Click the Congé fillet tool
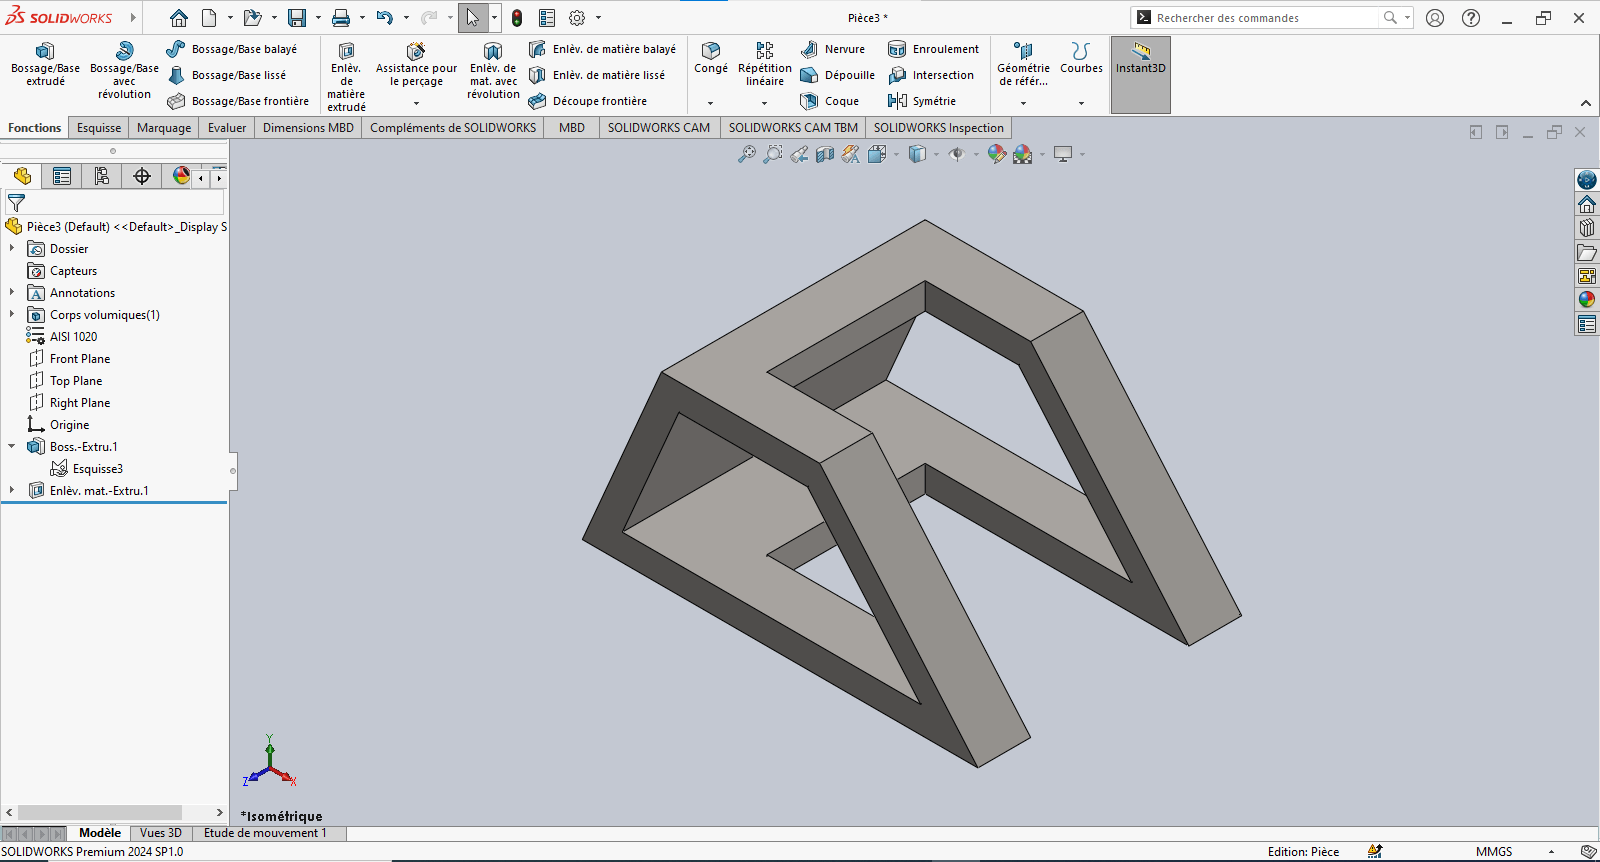 pyautogui.click(x=711, y=57)
